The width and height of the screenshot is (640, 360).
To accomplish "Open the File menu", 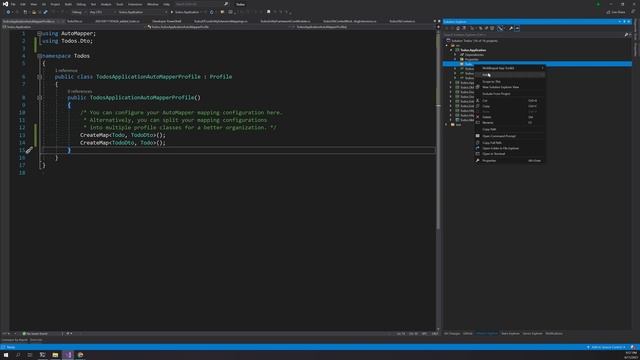I will point(13,4).
